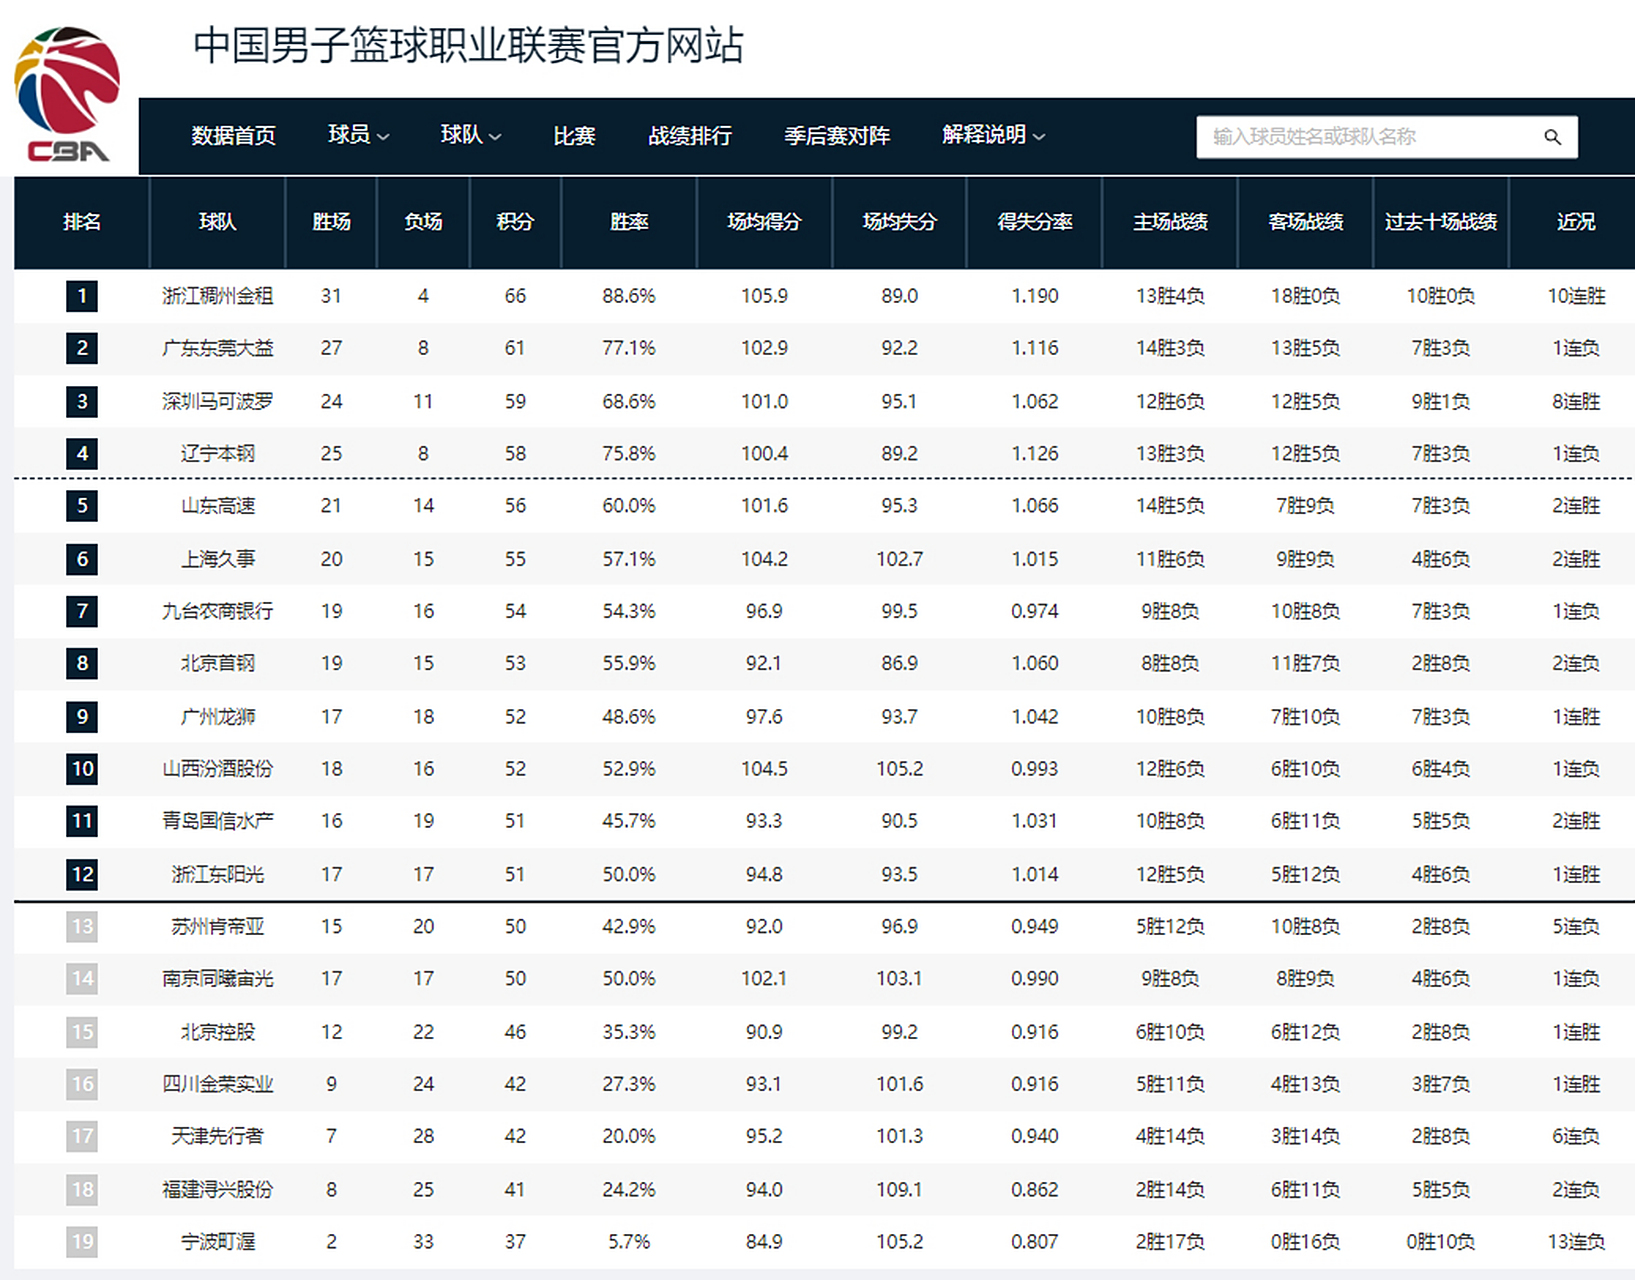Select the 109.1 points allowed cell
This screenshot has width=1635, height=1280.
coord(899,1189)
